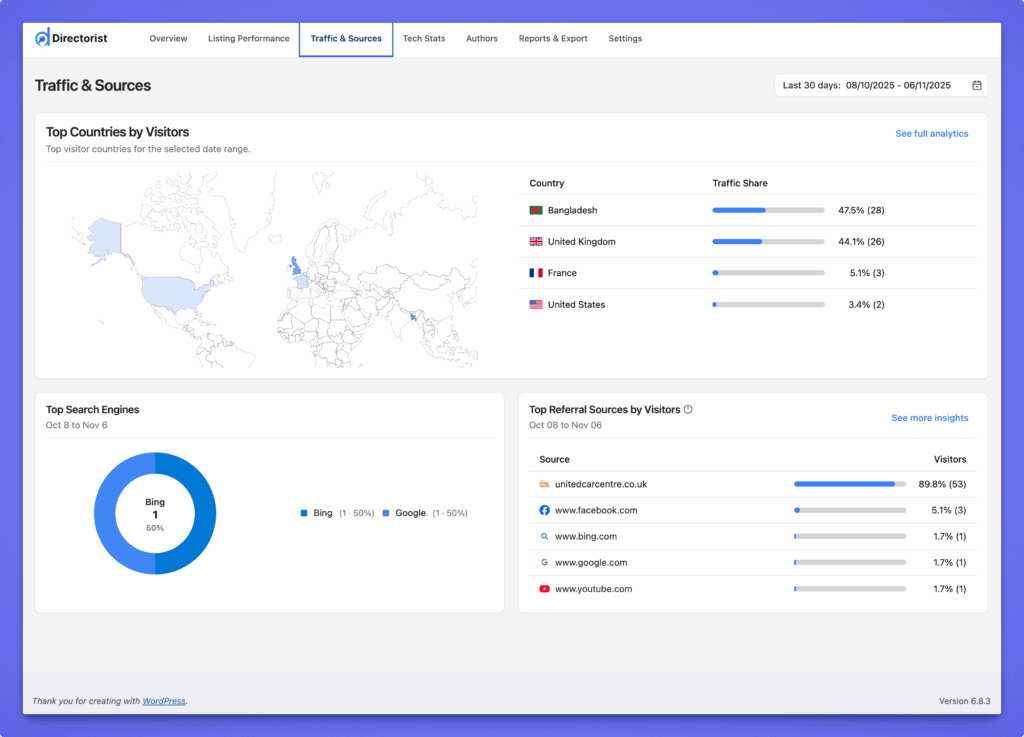This screenshot has width=1024, height=737.
Task: Click the United Kingdom flag icon
Action: tap(536, 242)
